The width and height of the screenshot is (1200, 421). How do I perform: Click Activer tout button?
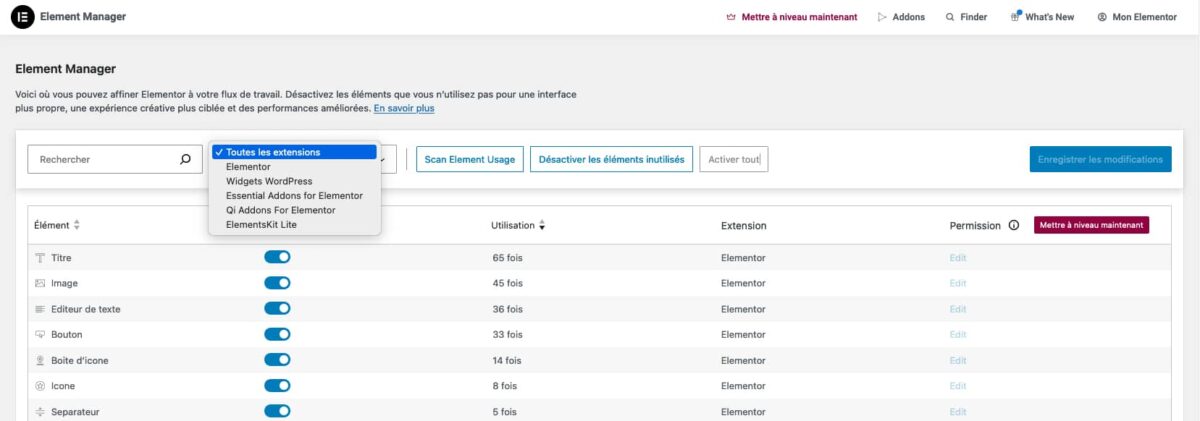pyautogui.click(x=734, y=159)
